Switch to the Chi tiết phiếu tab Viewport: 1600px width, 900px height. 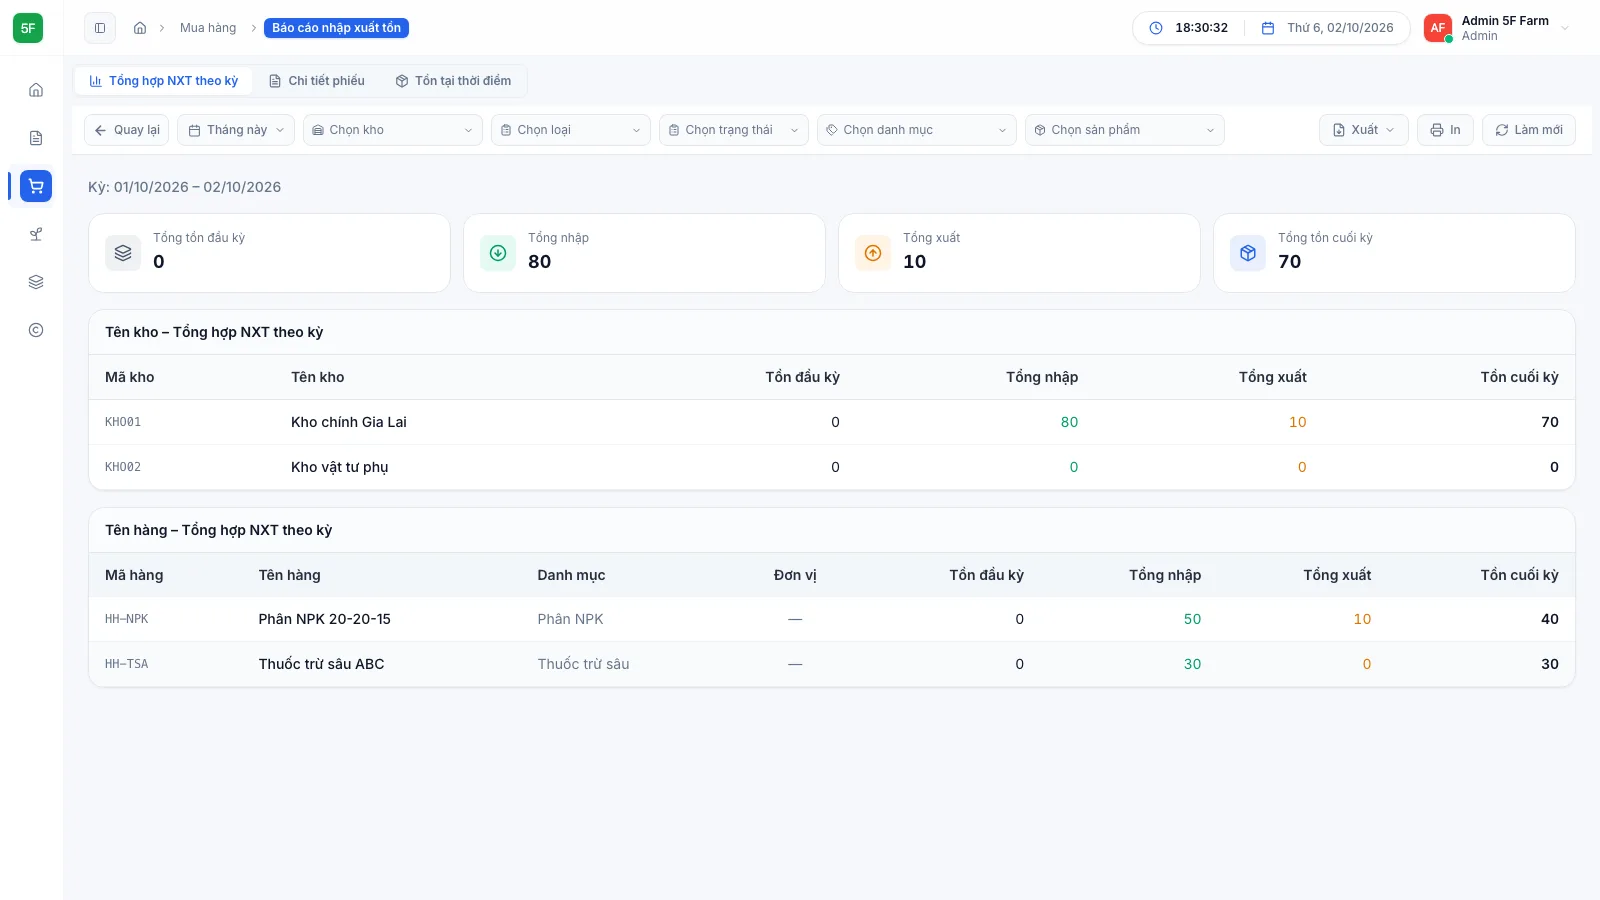coord(317,81)
